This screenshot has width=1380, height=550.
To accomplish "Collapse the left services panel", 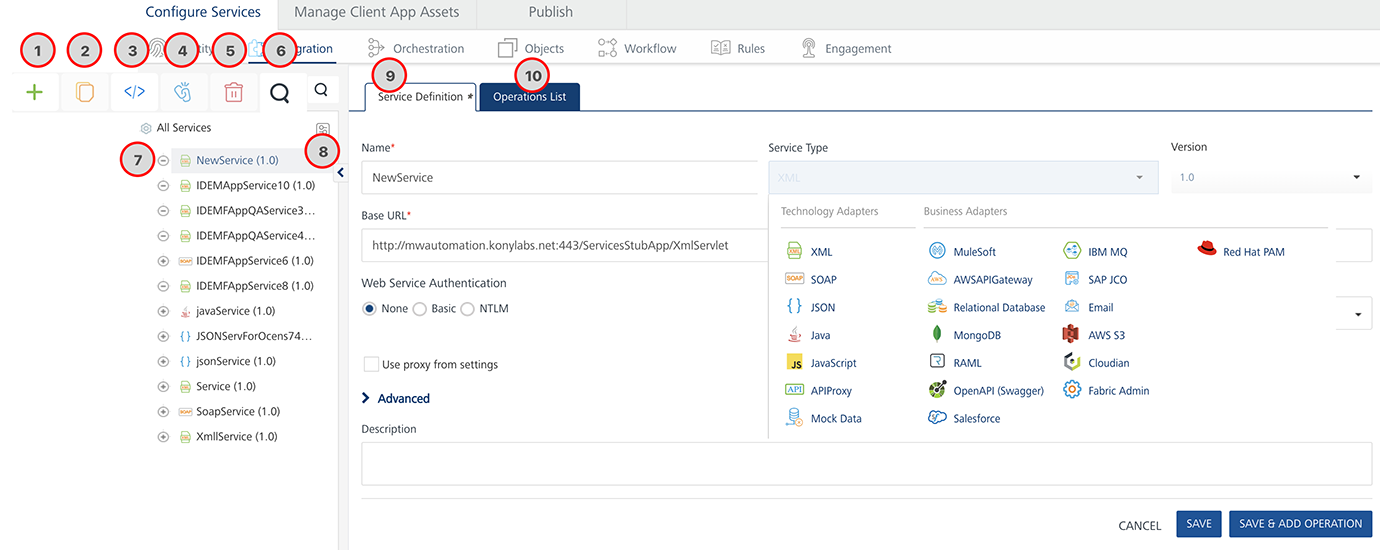I will [x=340, y=173].
